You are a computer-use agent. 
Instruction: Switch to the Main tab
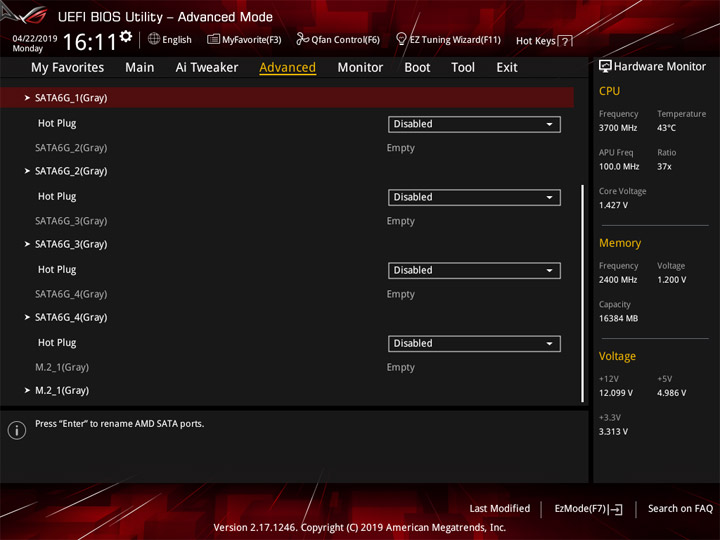pos(140,68)
